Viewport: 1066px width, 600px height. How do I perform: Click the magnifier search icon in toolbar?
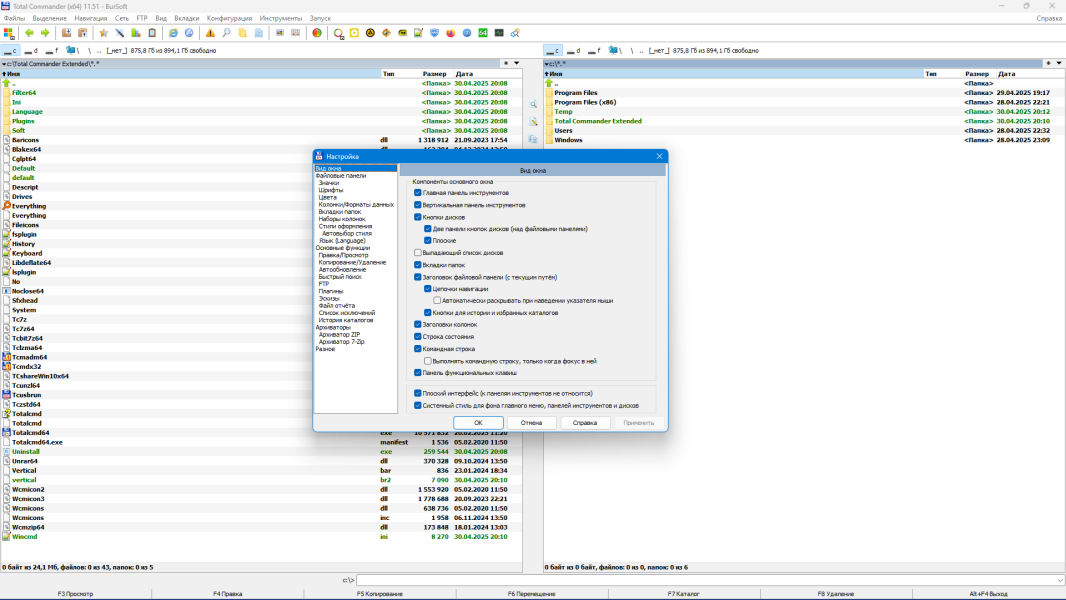[226, 33]
